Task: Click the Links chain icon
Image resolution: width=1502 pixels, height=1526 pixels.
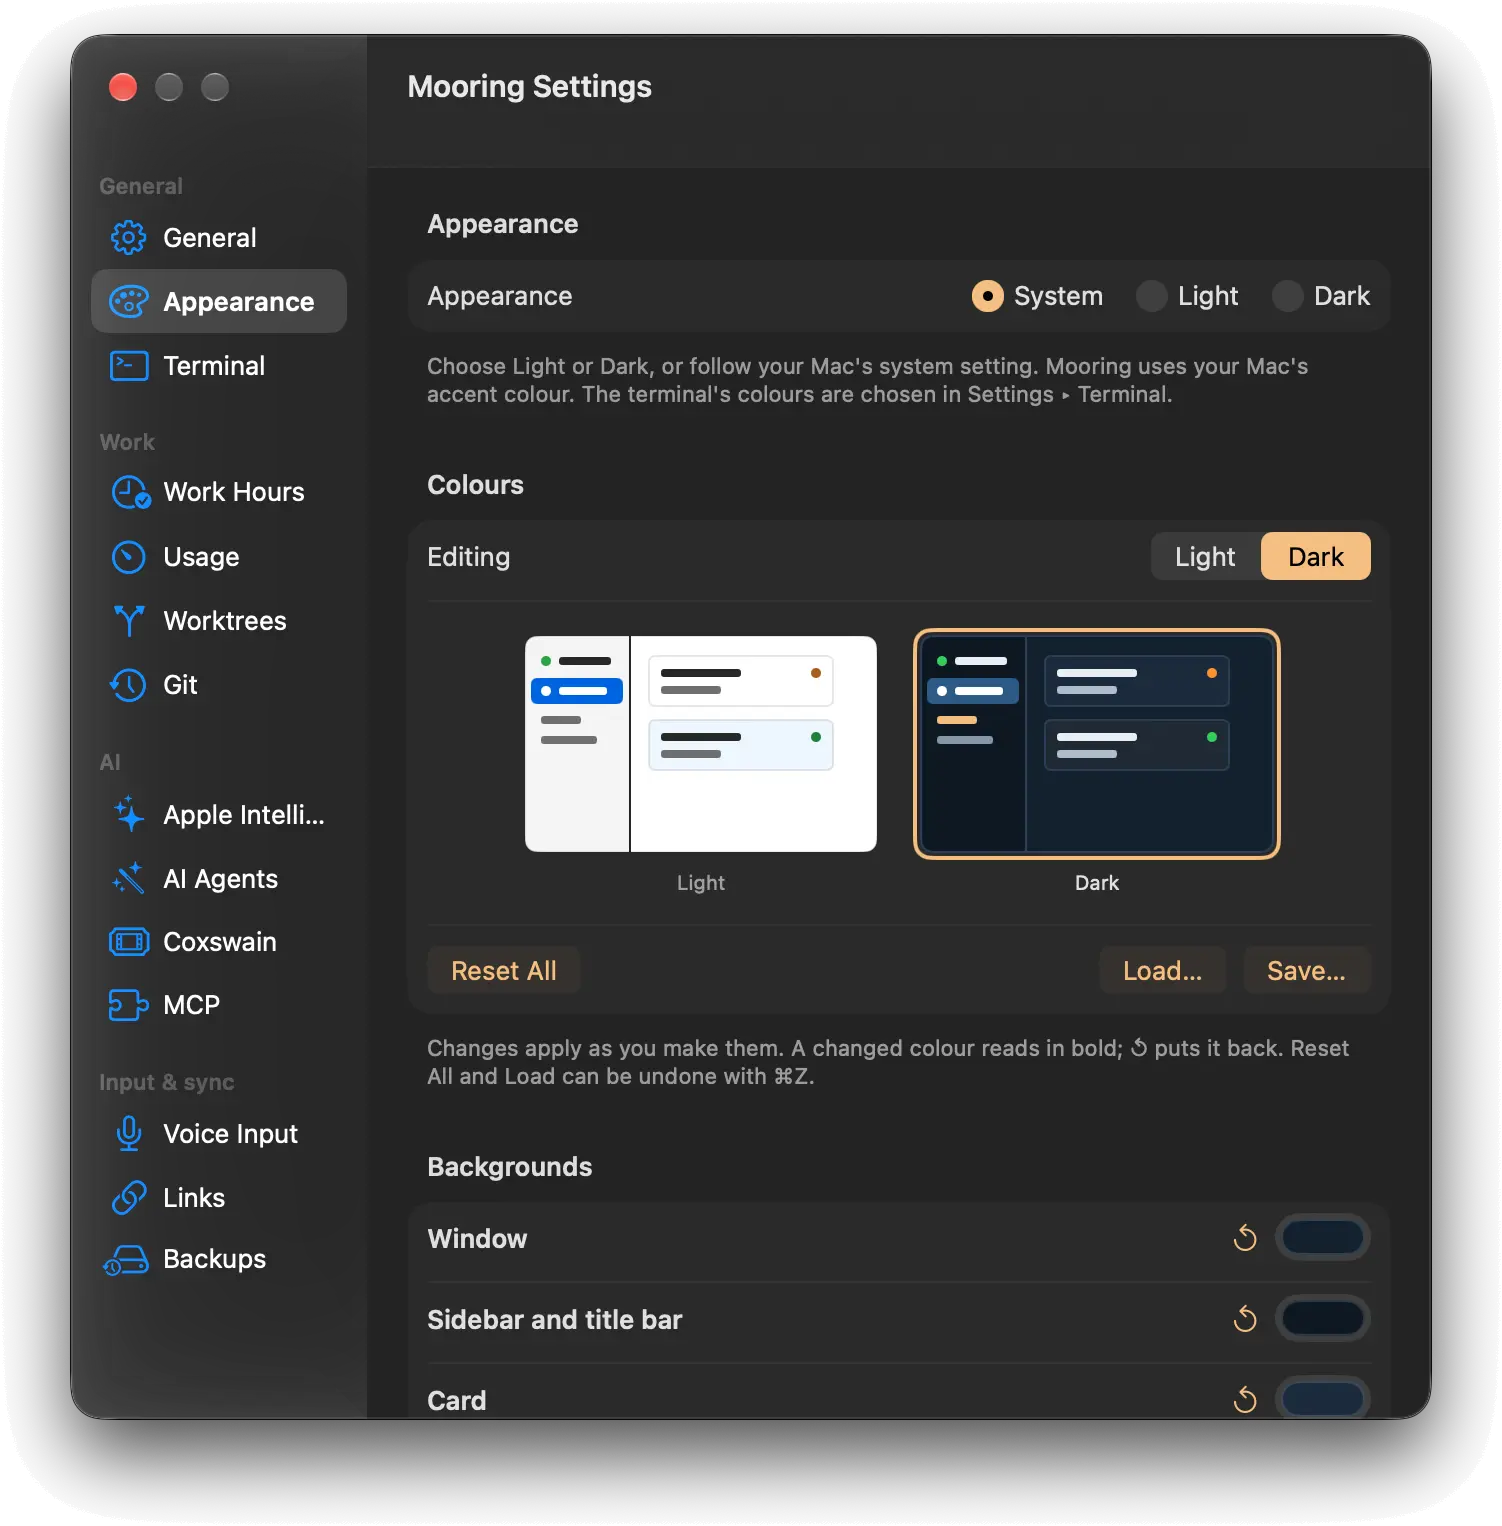Action: pyautogui.click(x=128, y=1198)
